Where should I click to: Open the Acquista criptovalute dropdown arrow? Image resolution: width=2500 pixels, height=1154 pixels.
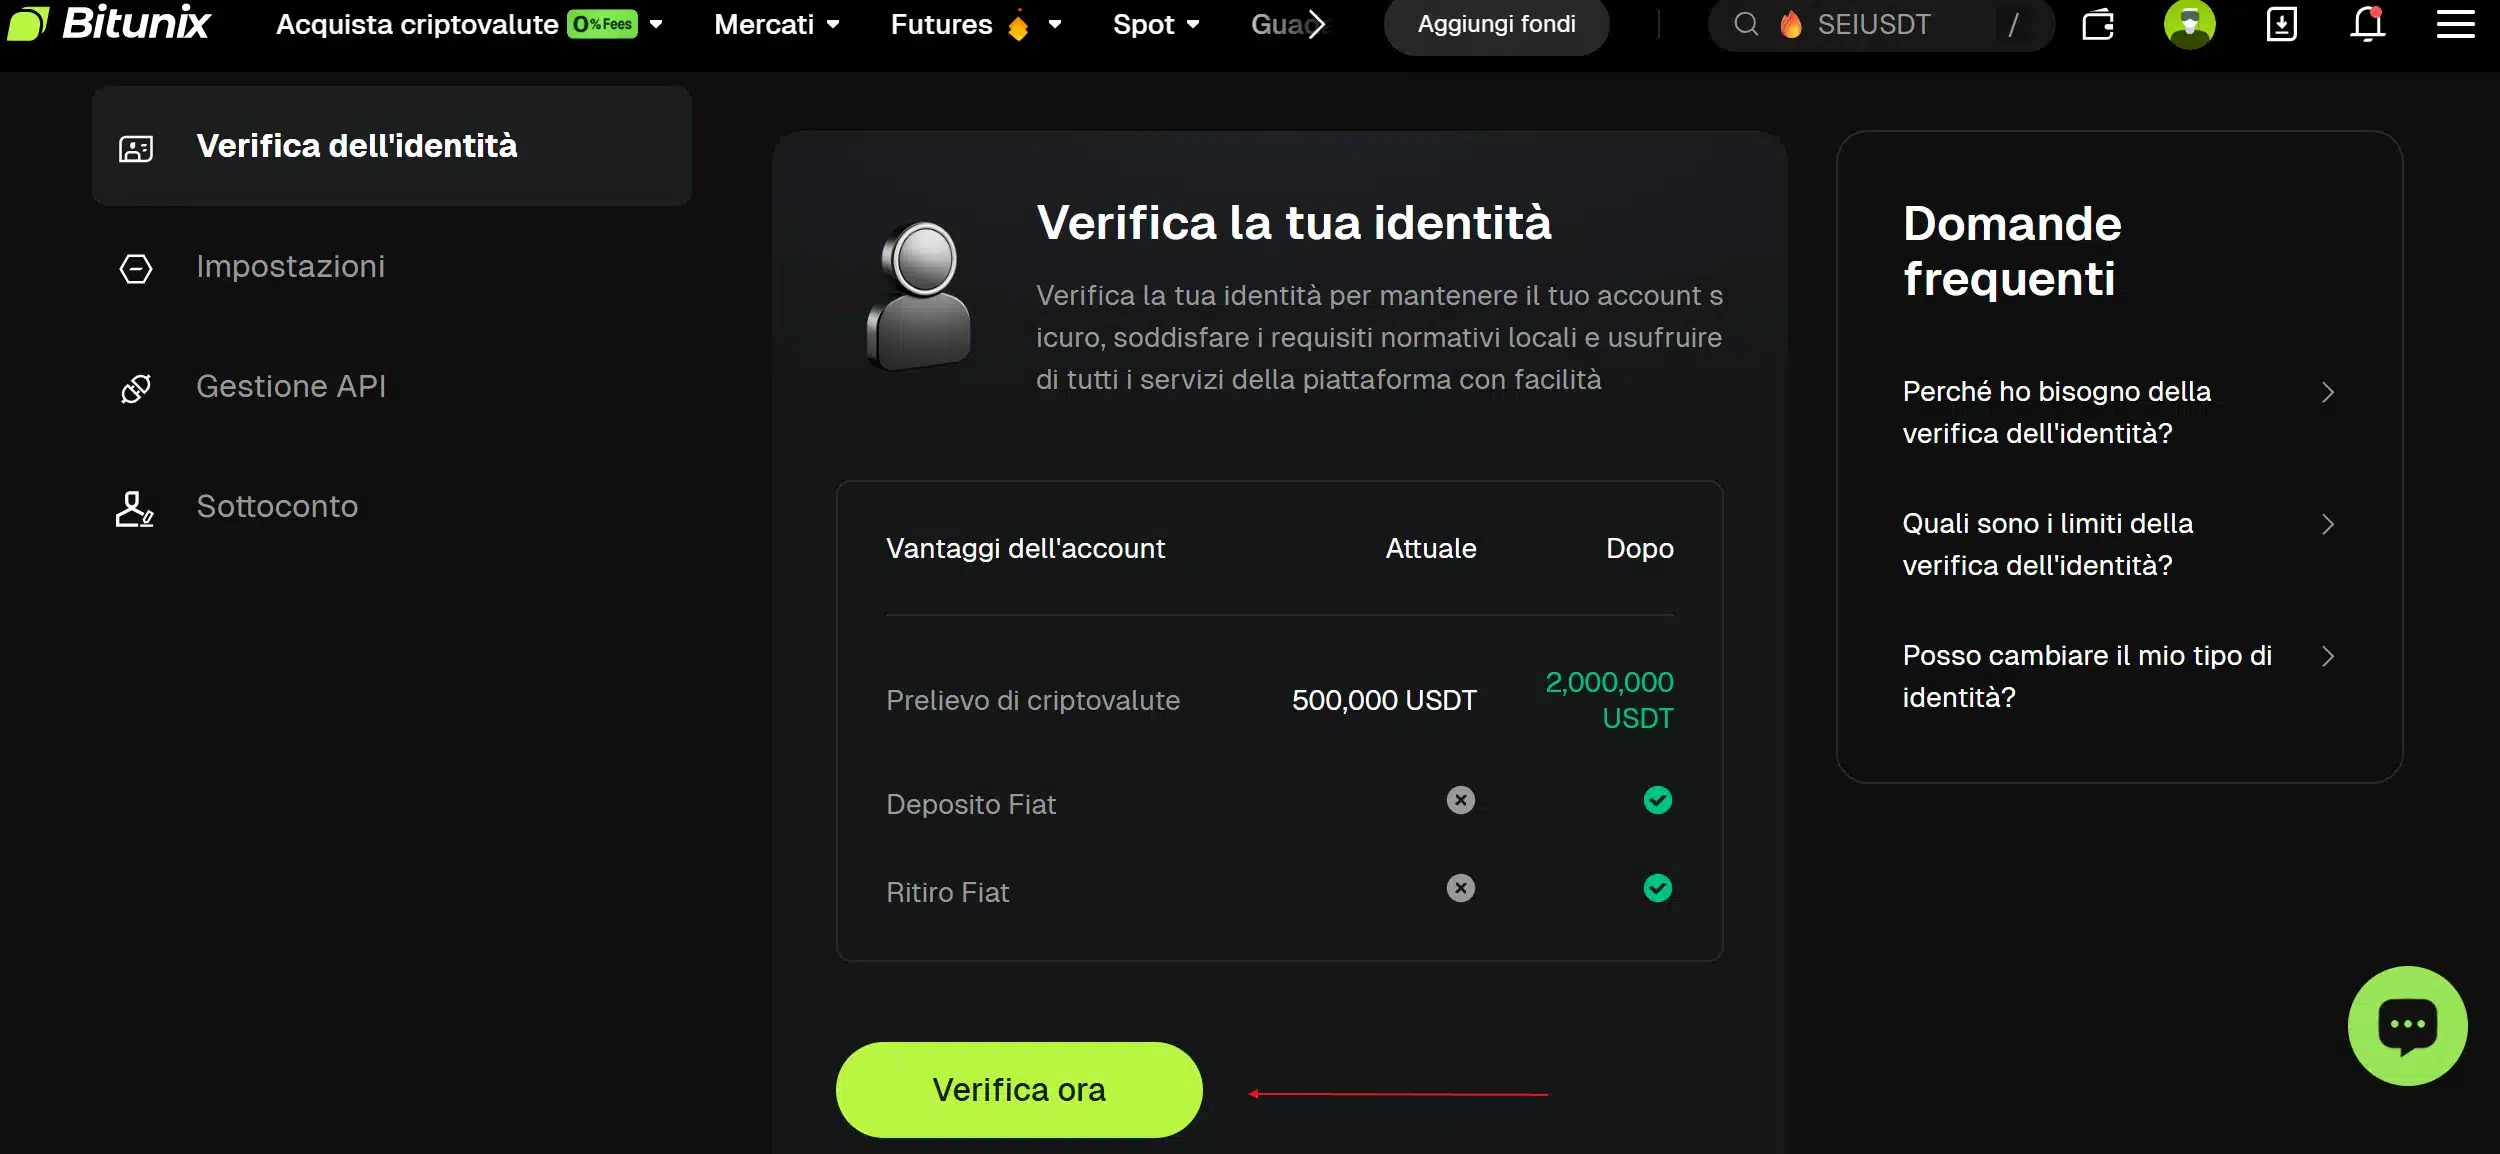[x=656, y=25]
